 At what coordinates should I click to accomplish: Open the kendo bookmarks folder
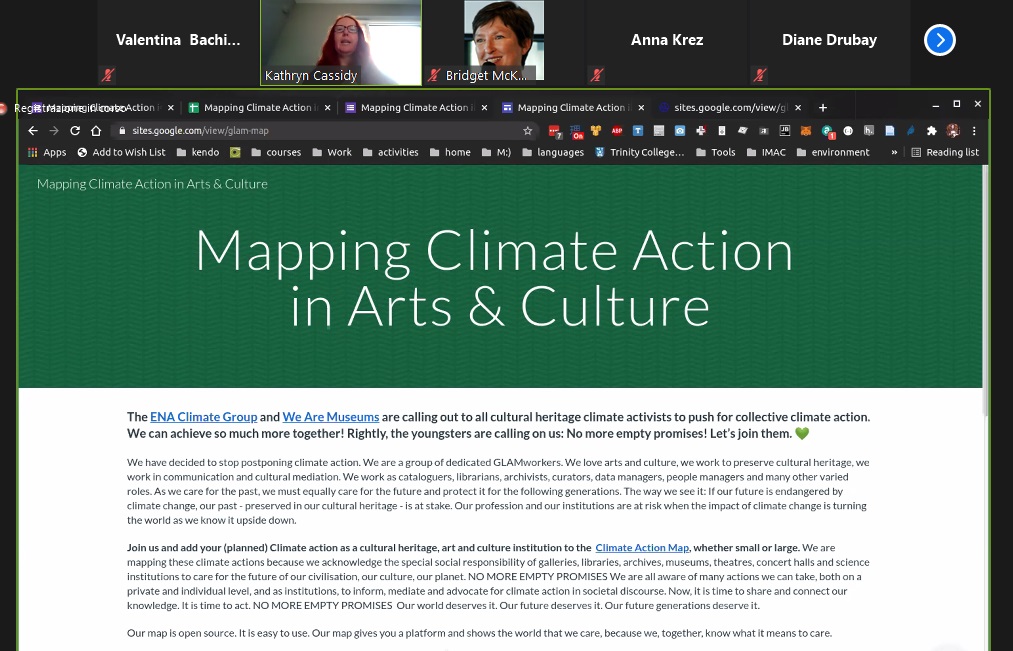(x=198, y=152)
